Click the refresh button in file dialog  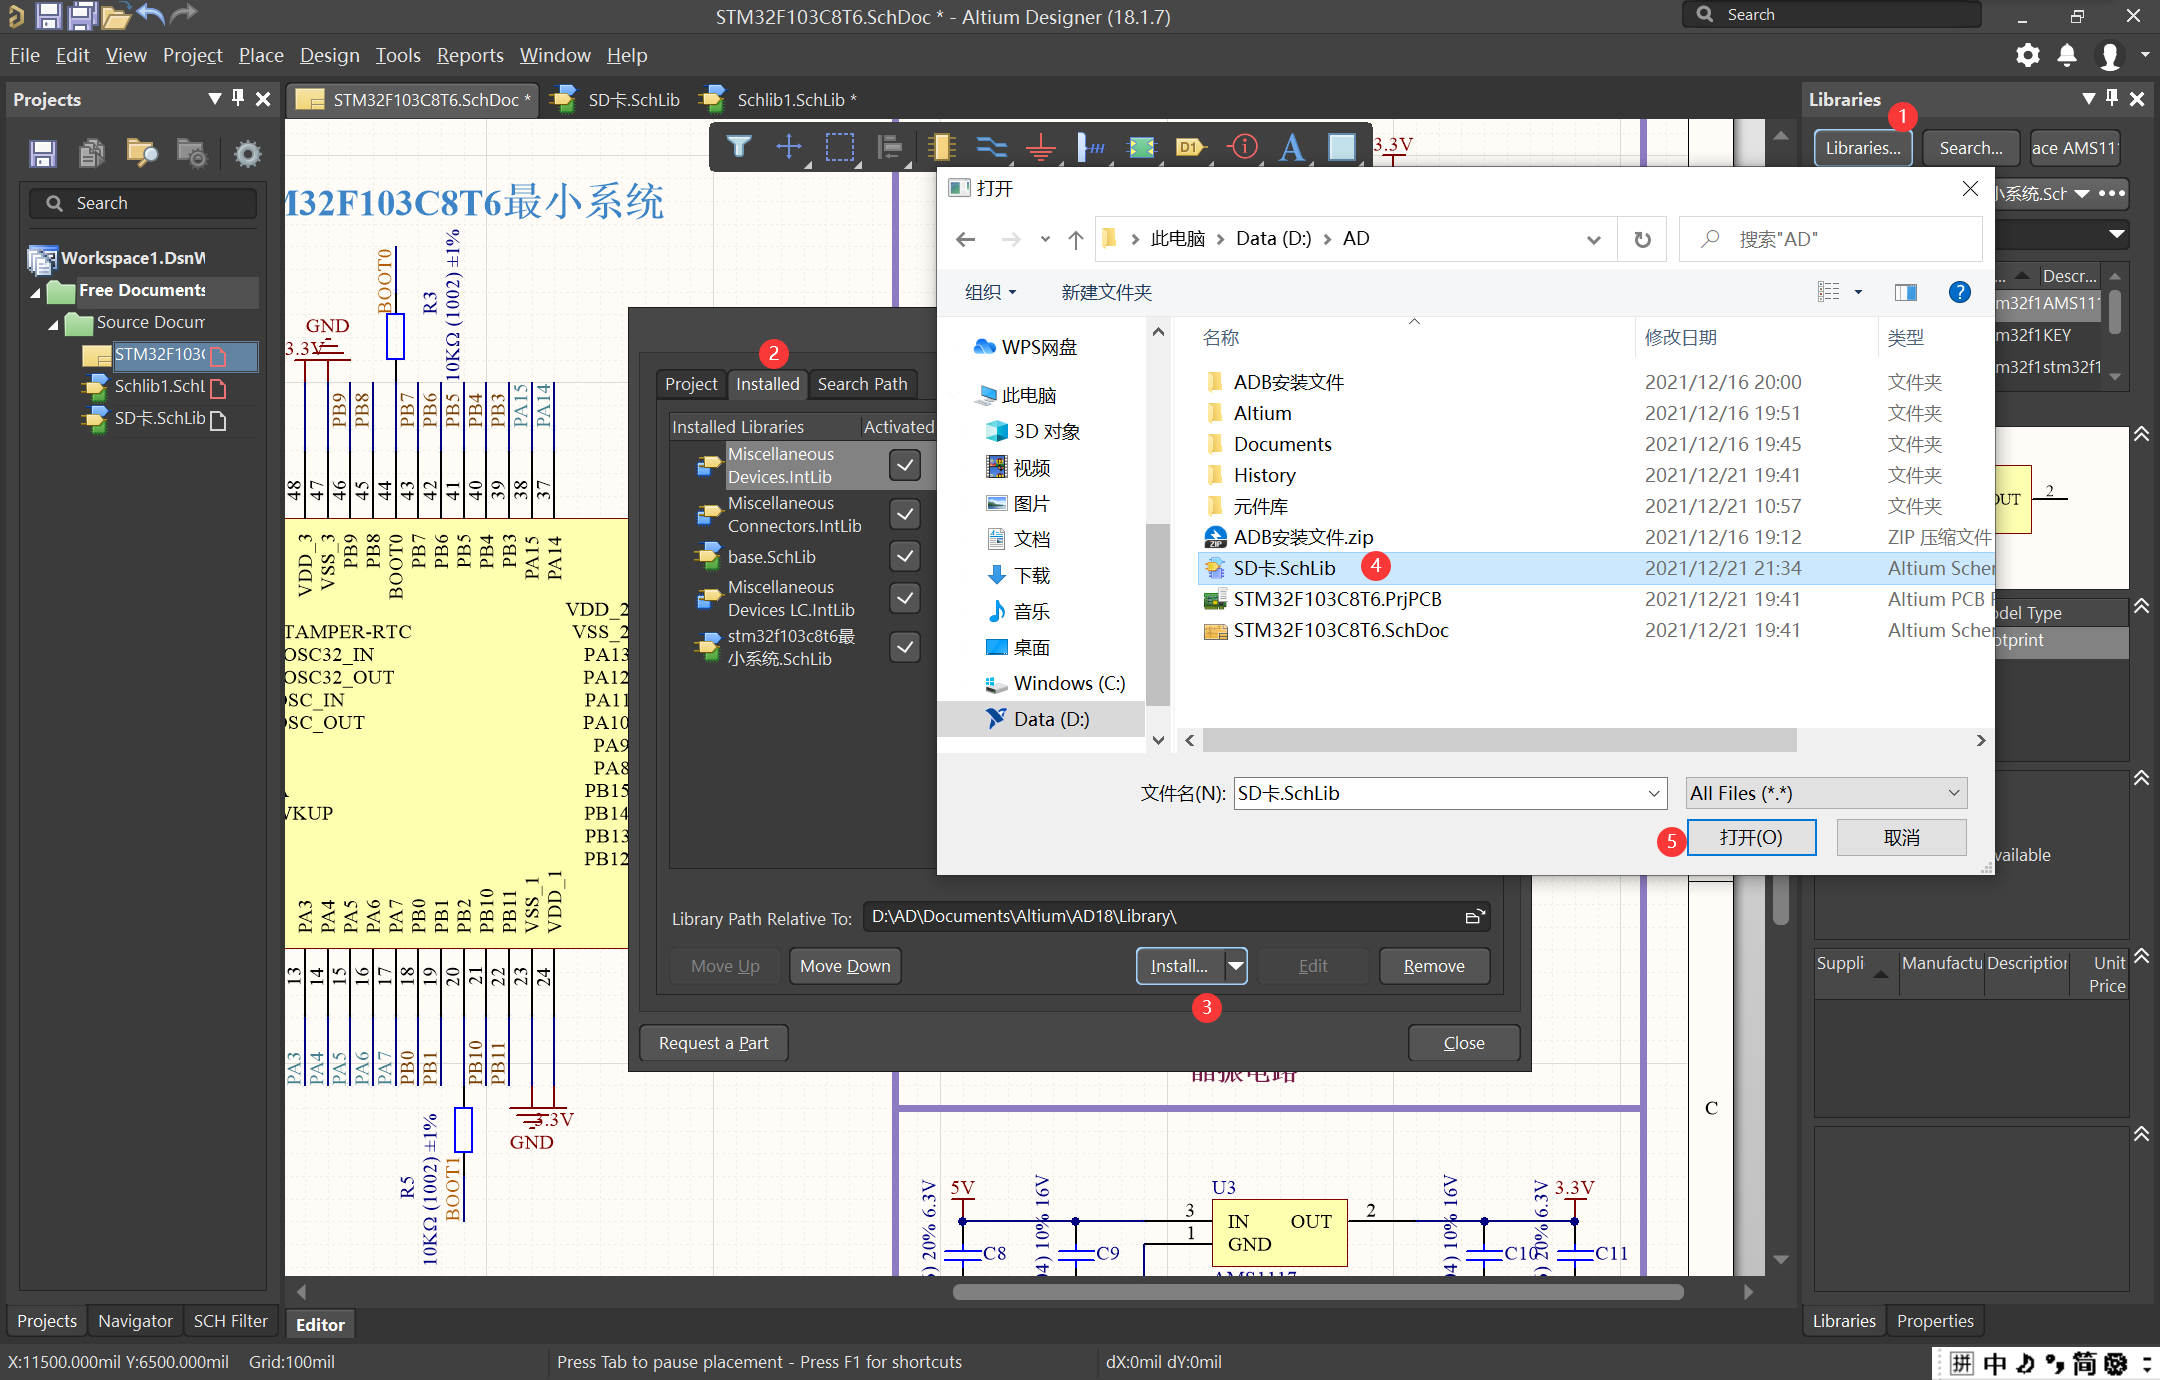click(1642, 239)
